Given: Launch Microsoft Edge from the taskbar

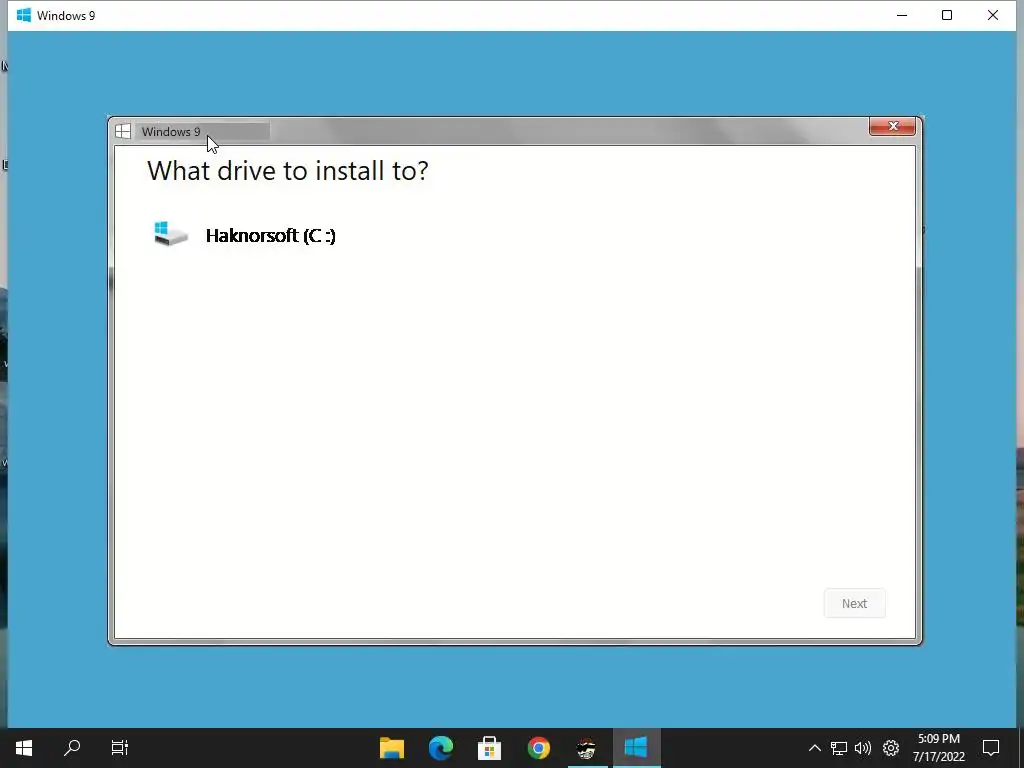Looking at the screenshot, I should click(441, 748).
